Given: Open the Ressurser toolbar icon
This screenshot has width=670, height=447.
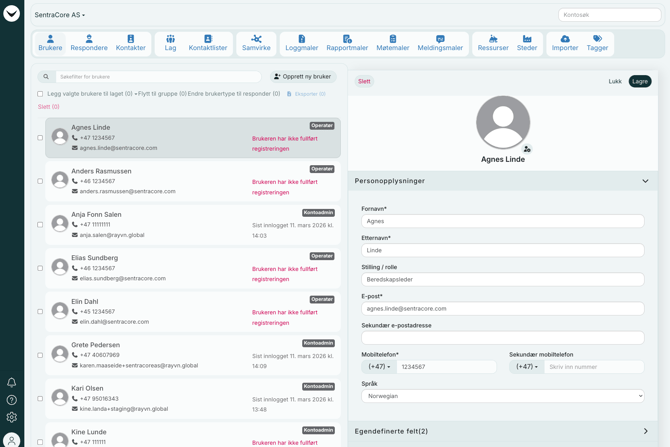Looking at the screenshot, I should point(493,39).
